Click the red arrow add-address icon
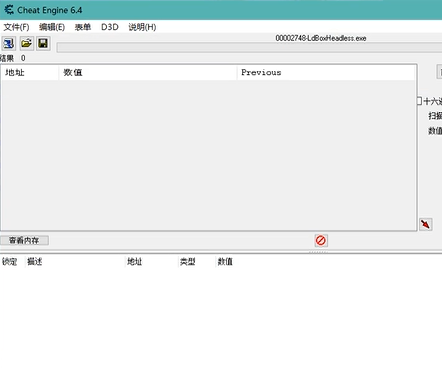 click(x=425, y=224)
